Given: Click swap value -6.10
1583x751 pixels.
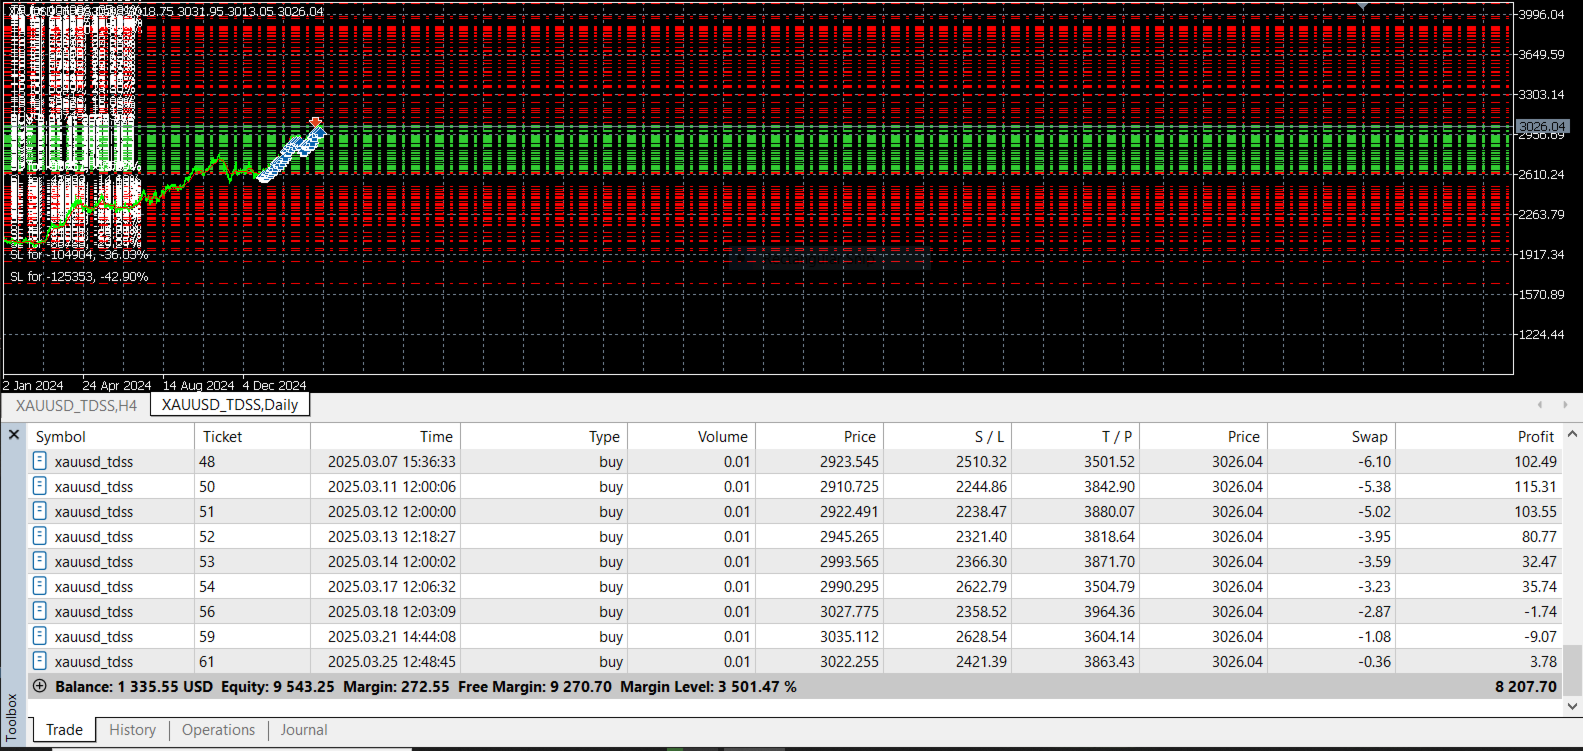Looking at the screenshot, I should (1375, 461).
